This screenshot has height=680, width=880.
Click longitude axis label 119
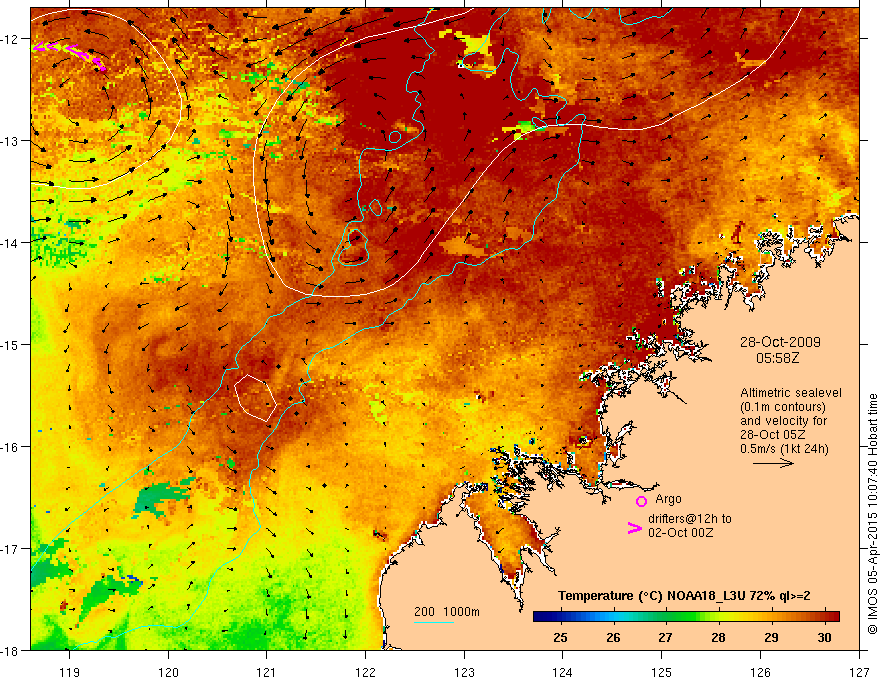pyautogui.click(x=69, y=672)
